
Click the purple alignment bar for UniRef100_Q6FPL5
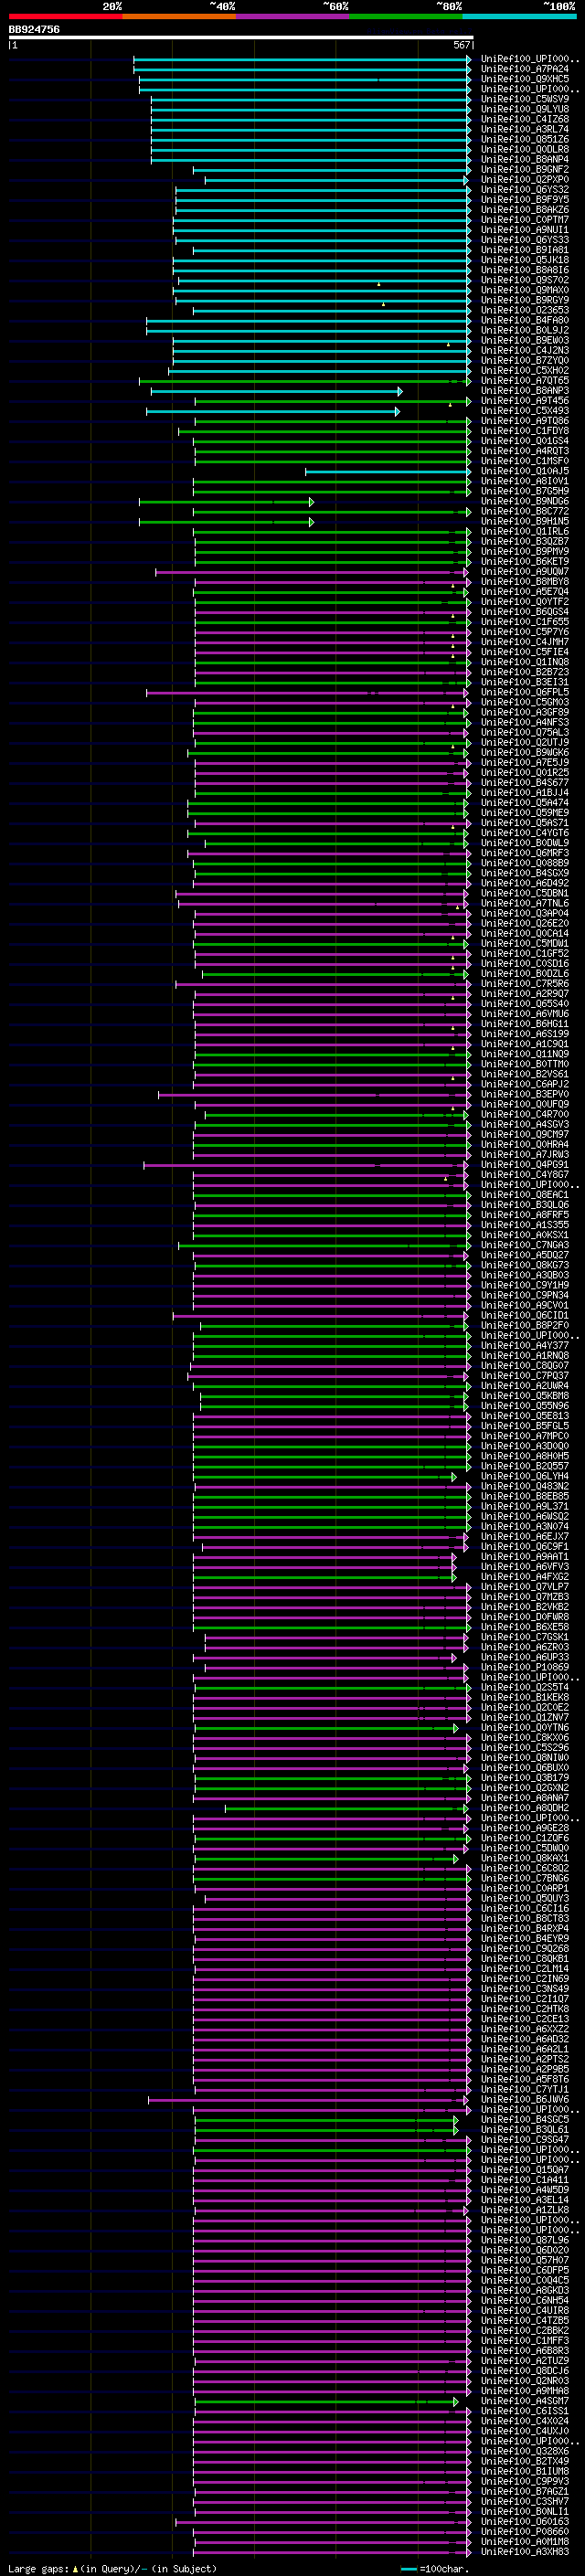coord(308,692)
